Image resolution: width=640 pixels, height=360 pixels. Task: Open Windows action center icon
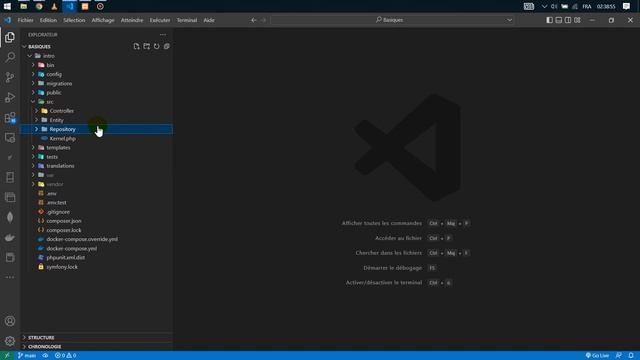point(627,7)
